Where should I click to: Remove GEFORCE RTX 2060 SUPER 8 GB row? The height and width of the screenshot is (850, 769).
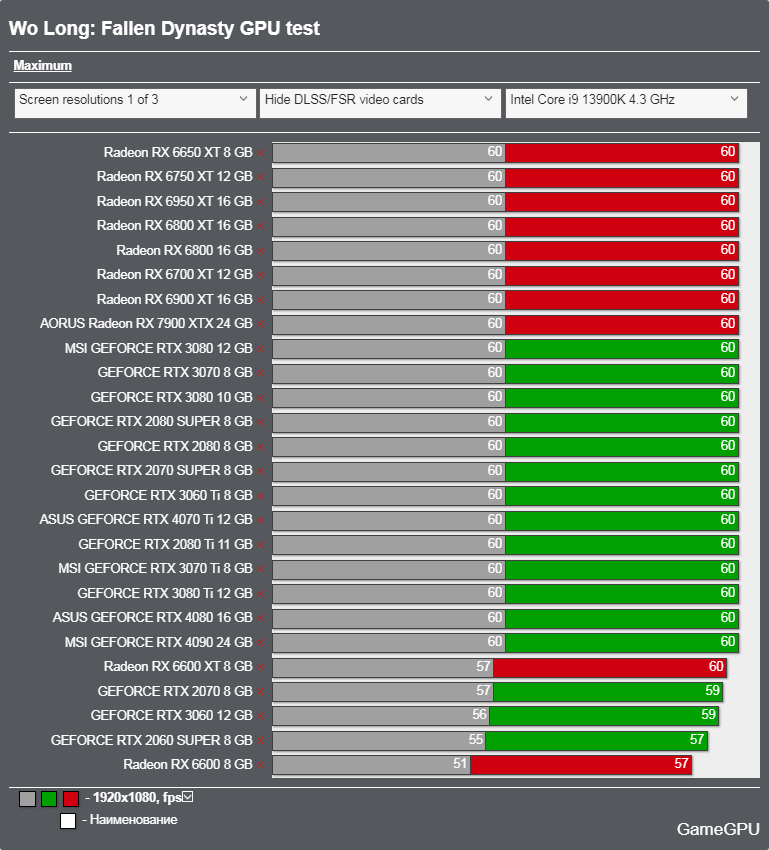coord(261,741)
